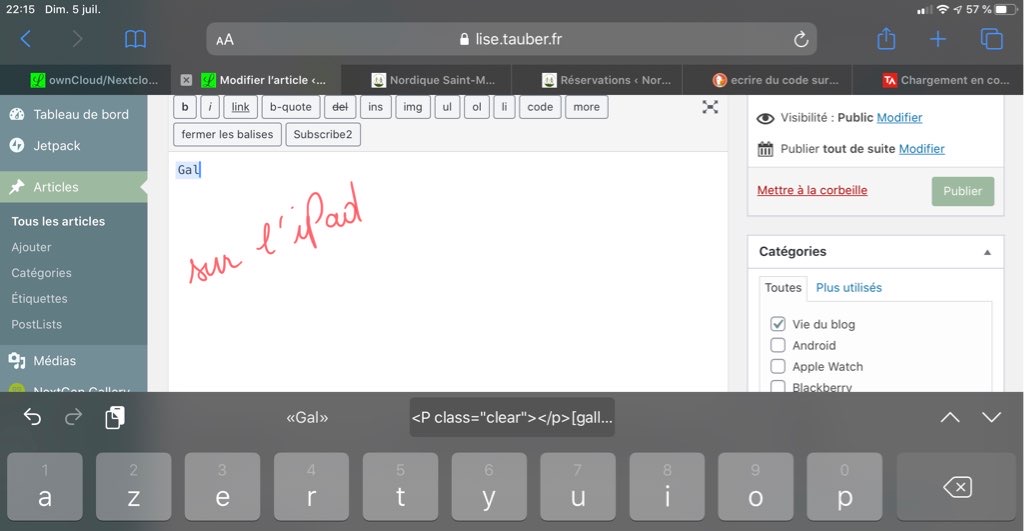Screen dimensions: 1024x531
Task: Tap the keyboard clipboard paste icon
Action: [x=115, y=417]
